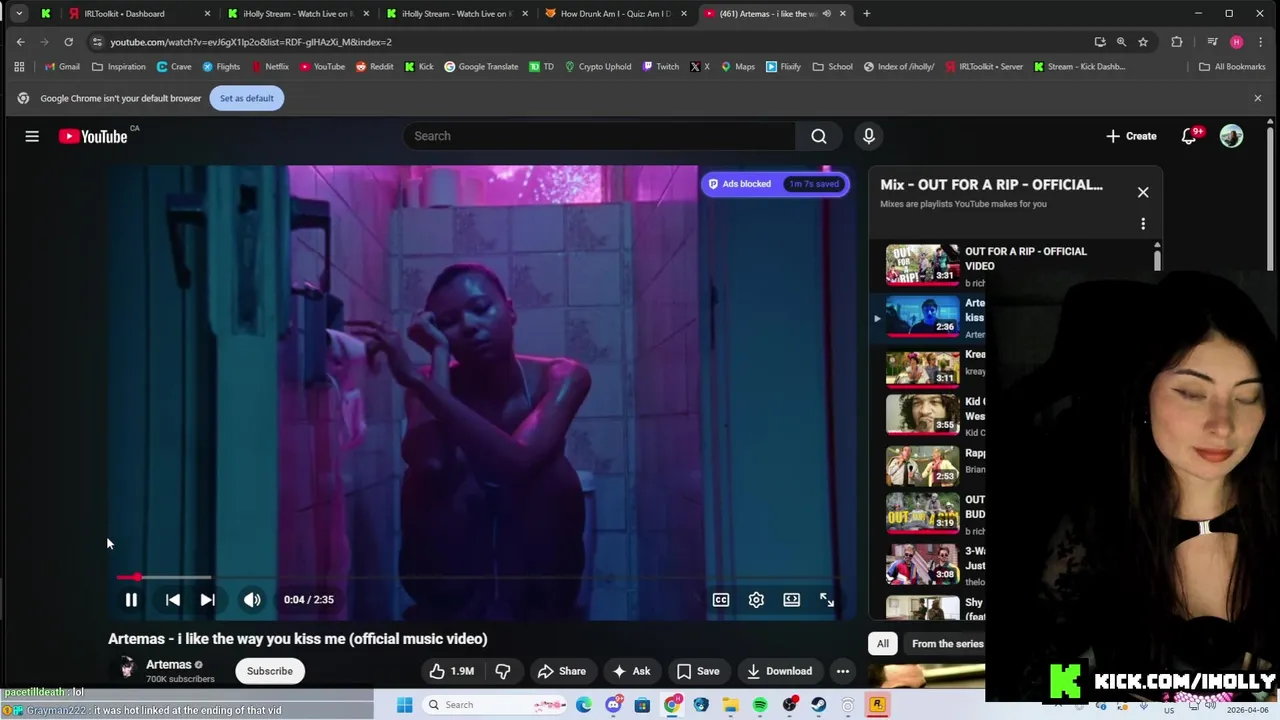Open the Inspiration bookmarks folder
The width and height of the screenshot is (1280, 720).
(119, 67)
